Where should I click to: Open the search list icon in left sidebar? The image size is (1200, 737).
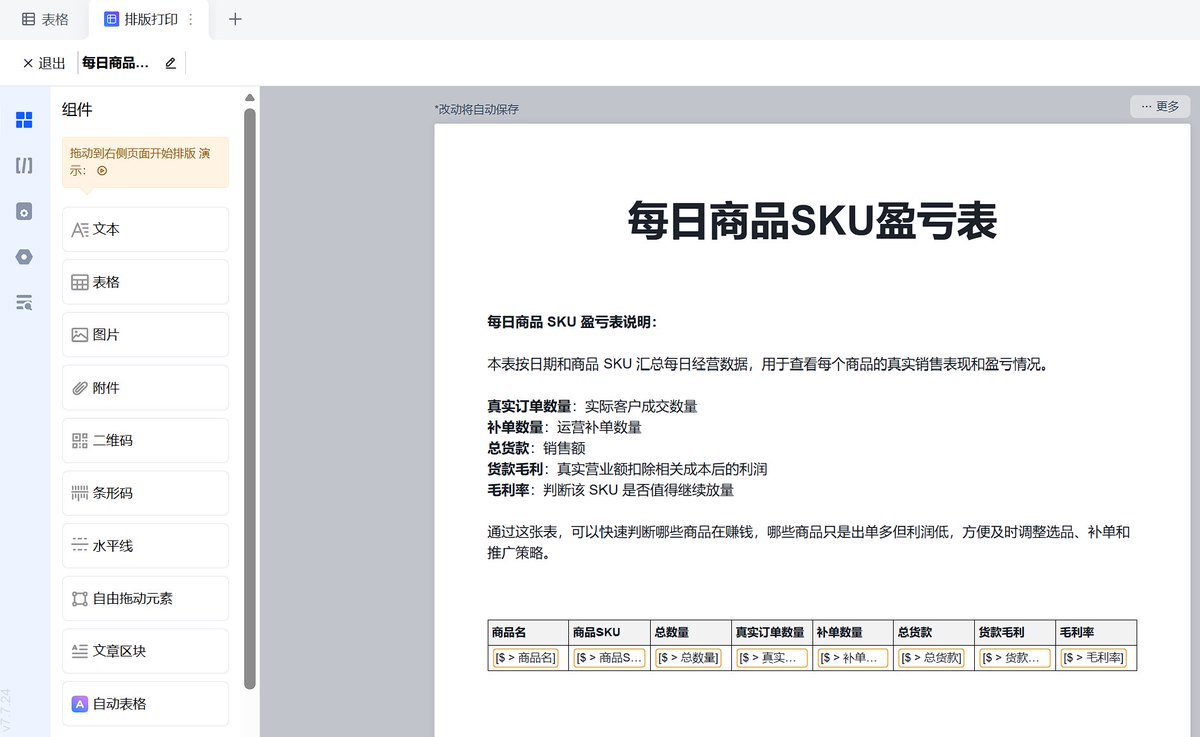24,302
